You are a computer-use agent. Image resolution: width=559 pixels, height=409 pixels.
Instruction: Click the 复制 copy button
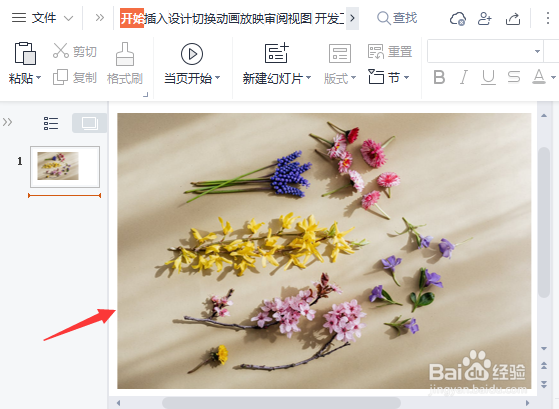pos(75,77)
